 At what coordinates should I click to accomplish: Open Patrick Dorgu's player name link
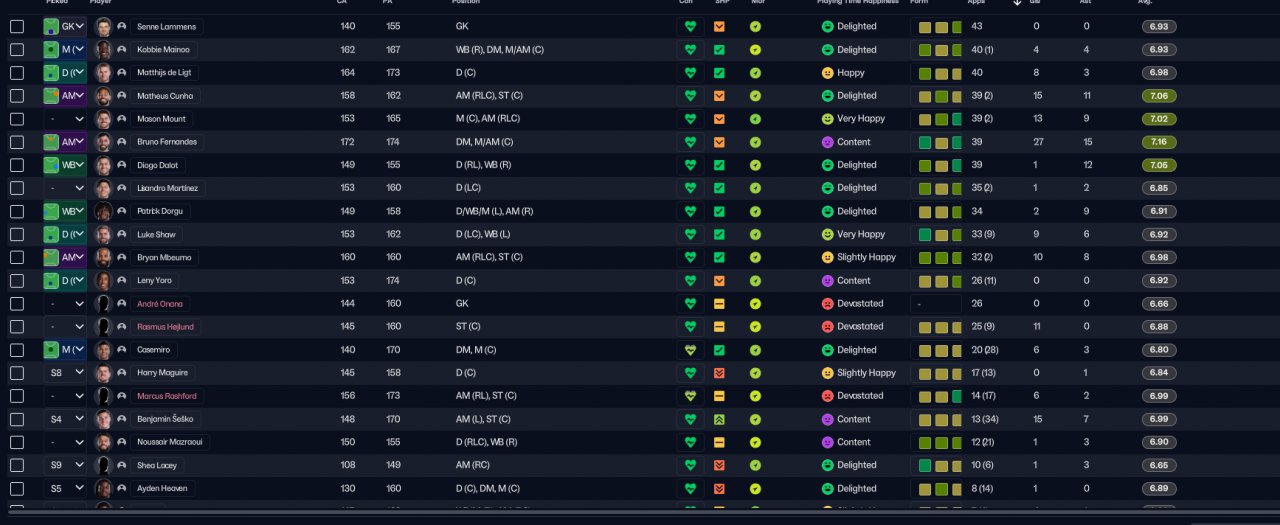(160, 211)
